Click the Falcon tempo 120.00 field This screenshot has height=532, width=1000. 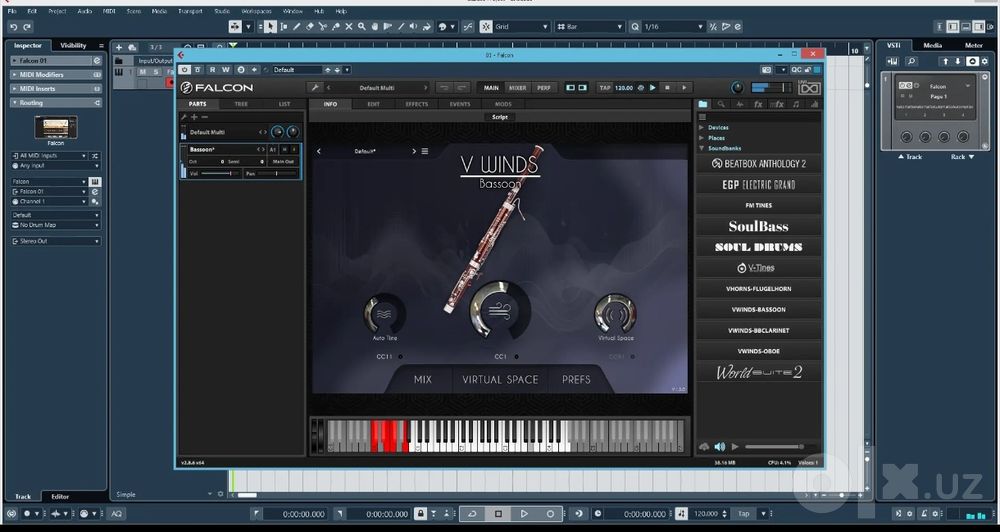point(624,87)
